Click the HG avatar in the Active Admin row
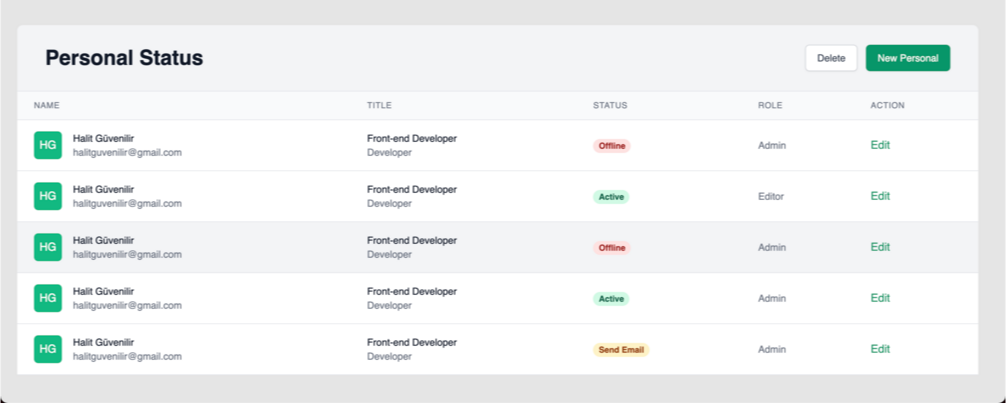Image resolution: width=1006 pixels, height=403 pixels. tap(47, 298)
